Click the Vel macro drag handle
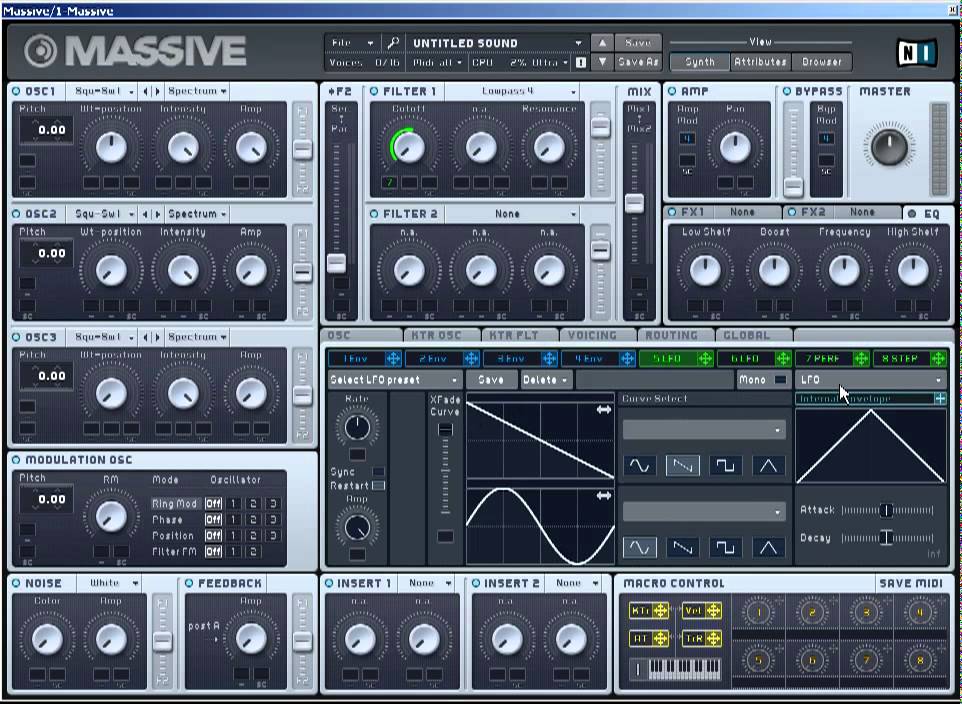962x704 pixels. [x=713, y=611]
